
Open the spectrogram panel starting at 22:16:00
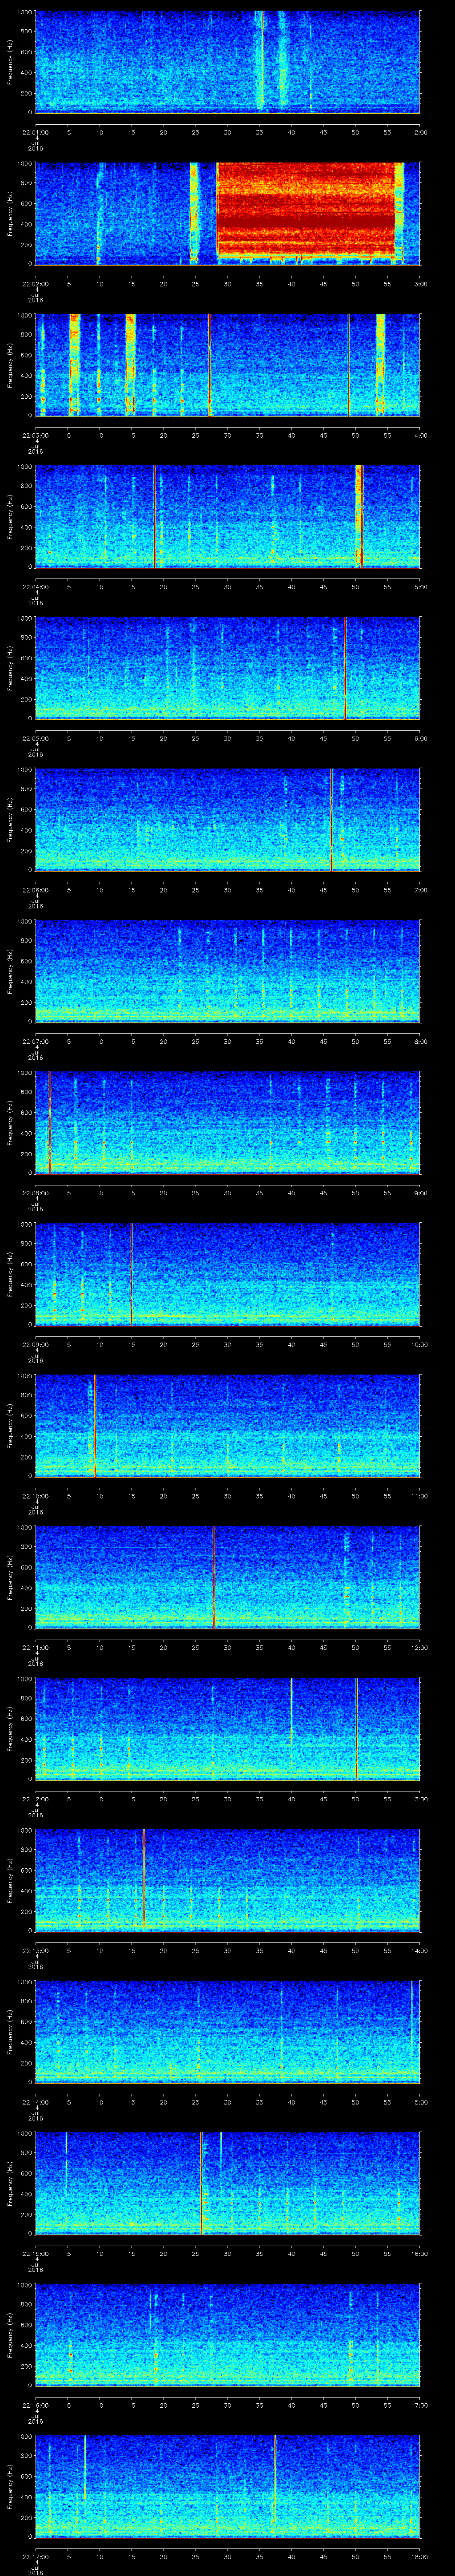tap(228, 2334)
